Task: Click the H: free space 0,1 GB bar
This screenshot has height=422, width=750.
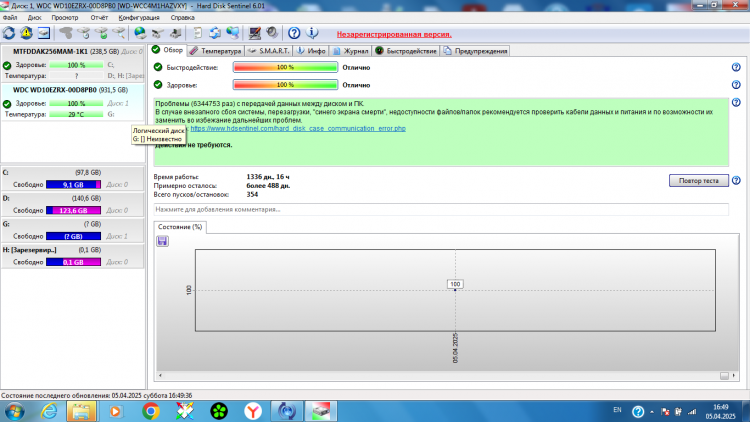Action: coord(73,262)
